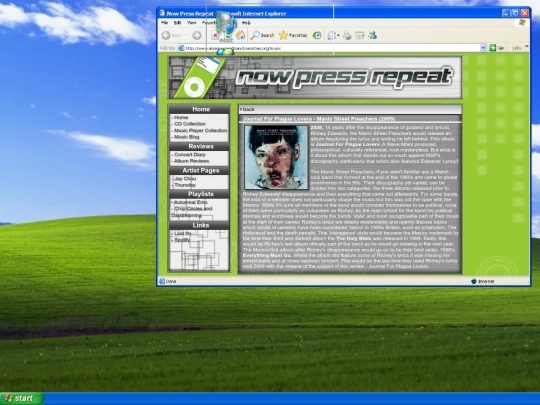Image resolution: width=540 pixels, height=405 pixels.
Task: Open the History green clock icon
Action: point(317,35)
